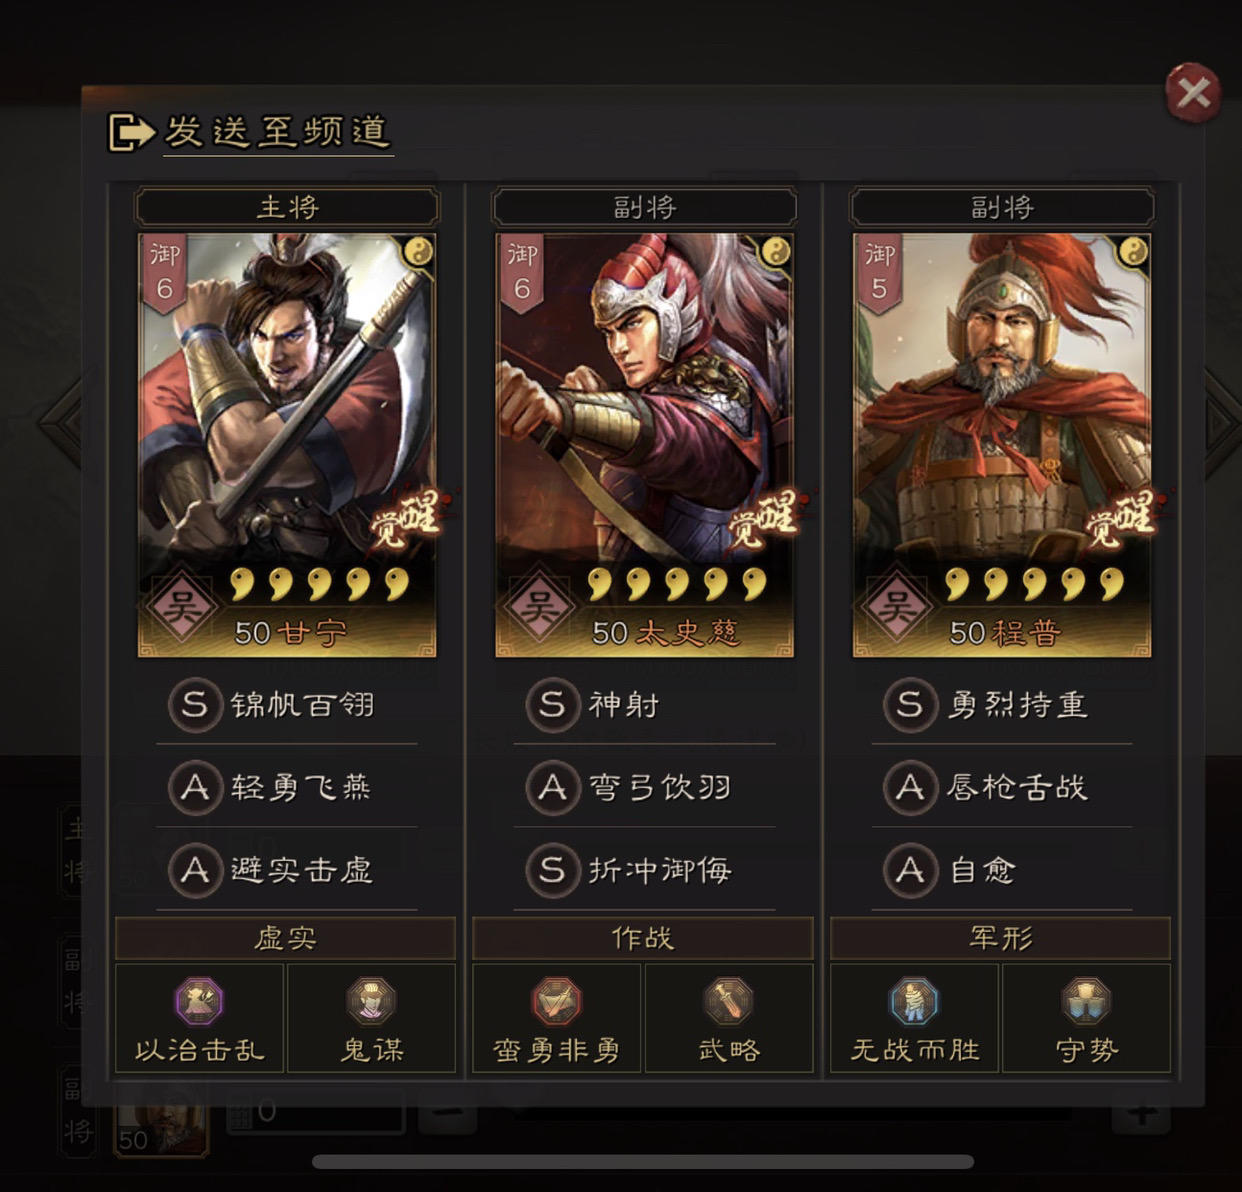Click the yin-yang icon on 甘宁 card
The image size is (1242, 1192).
[x=418, y=251]
